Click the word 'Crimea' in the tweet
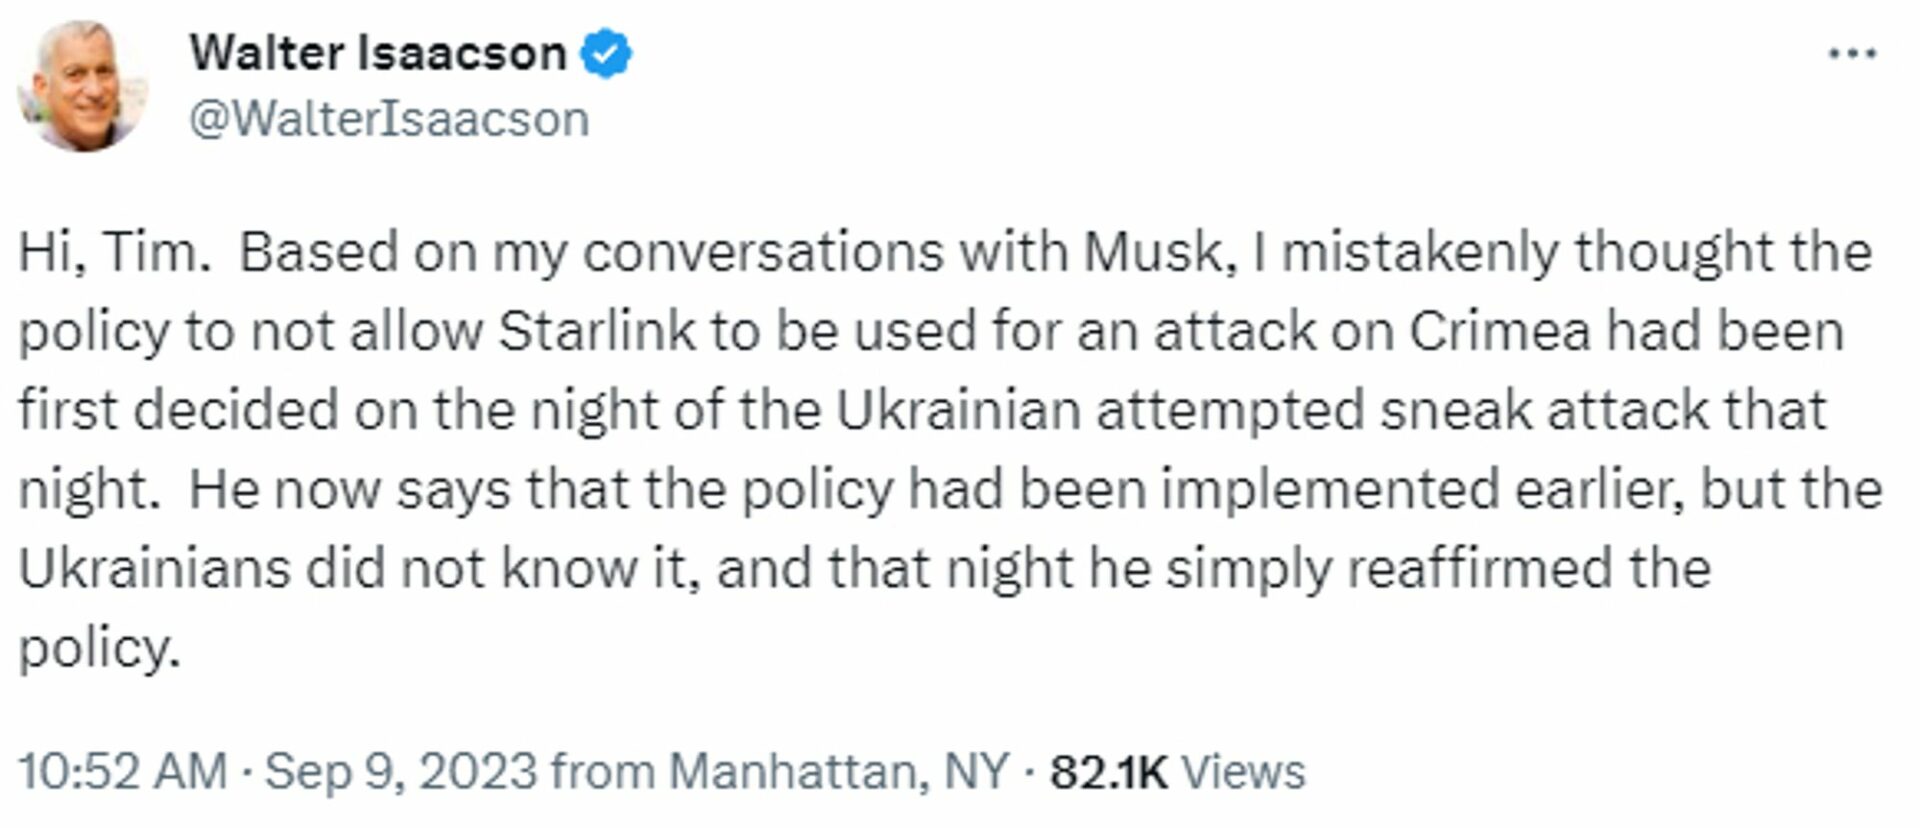This screenshot has height=828, width=1920. click(x=1499, y=331)
